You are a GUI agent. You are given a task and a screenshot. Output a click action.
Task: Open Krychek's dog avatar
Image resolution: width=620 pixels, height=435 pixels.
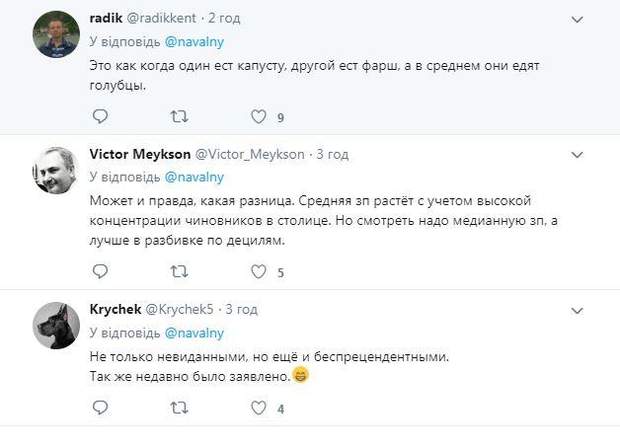(x=56, y=326)
